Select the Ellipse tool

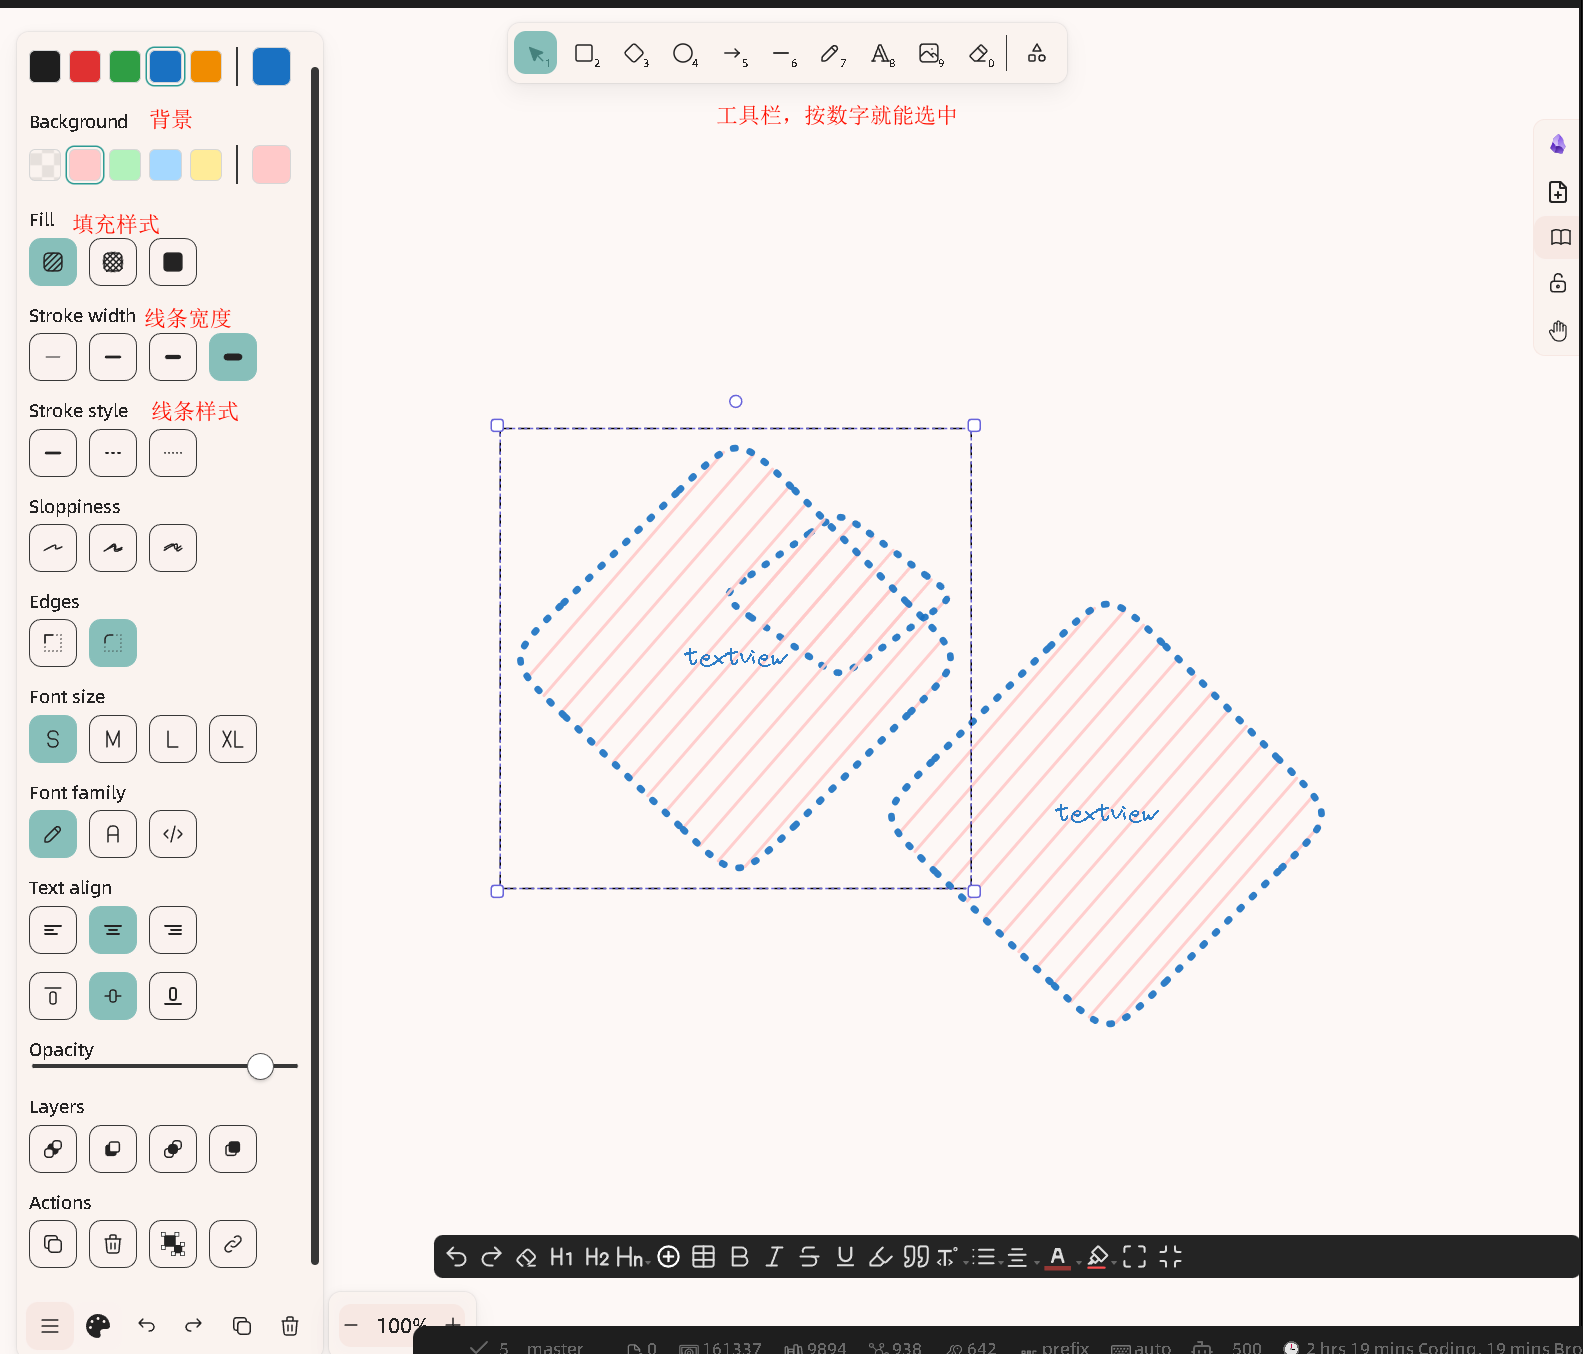click(x=684, y=53)
